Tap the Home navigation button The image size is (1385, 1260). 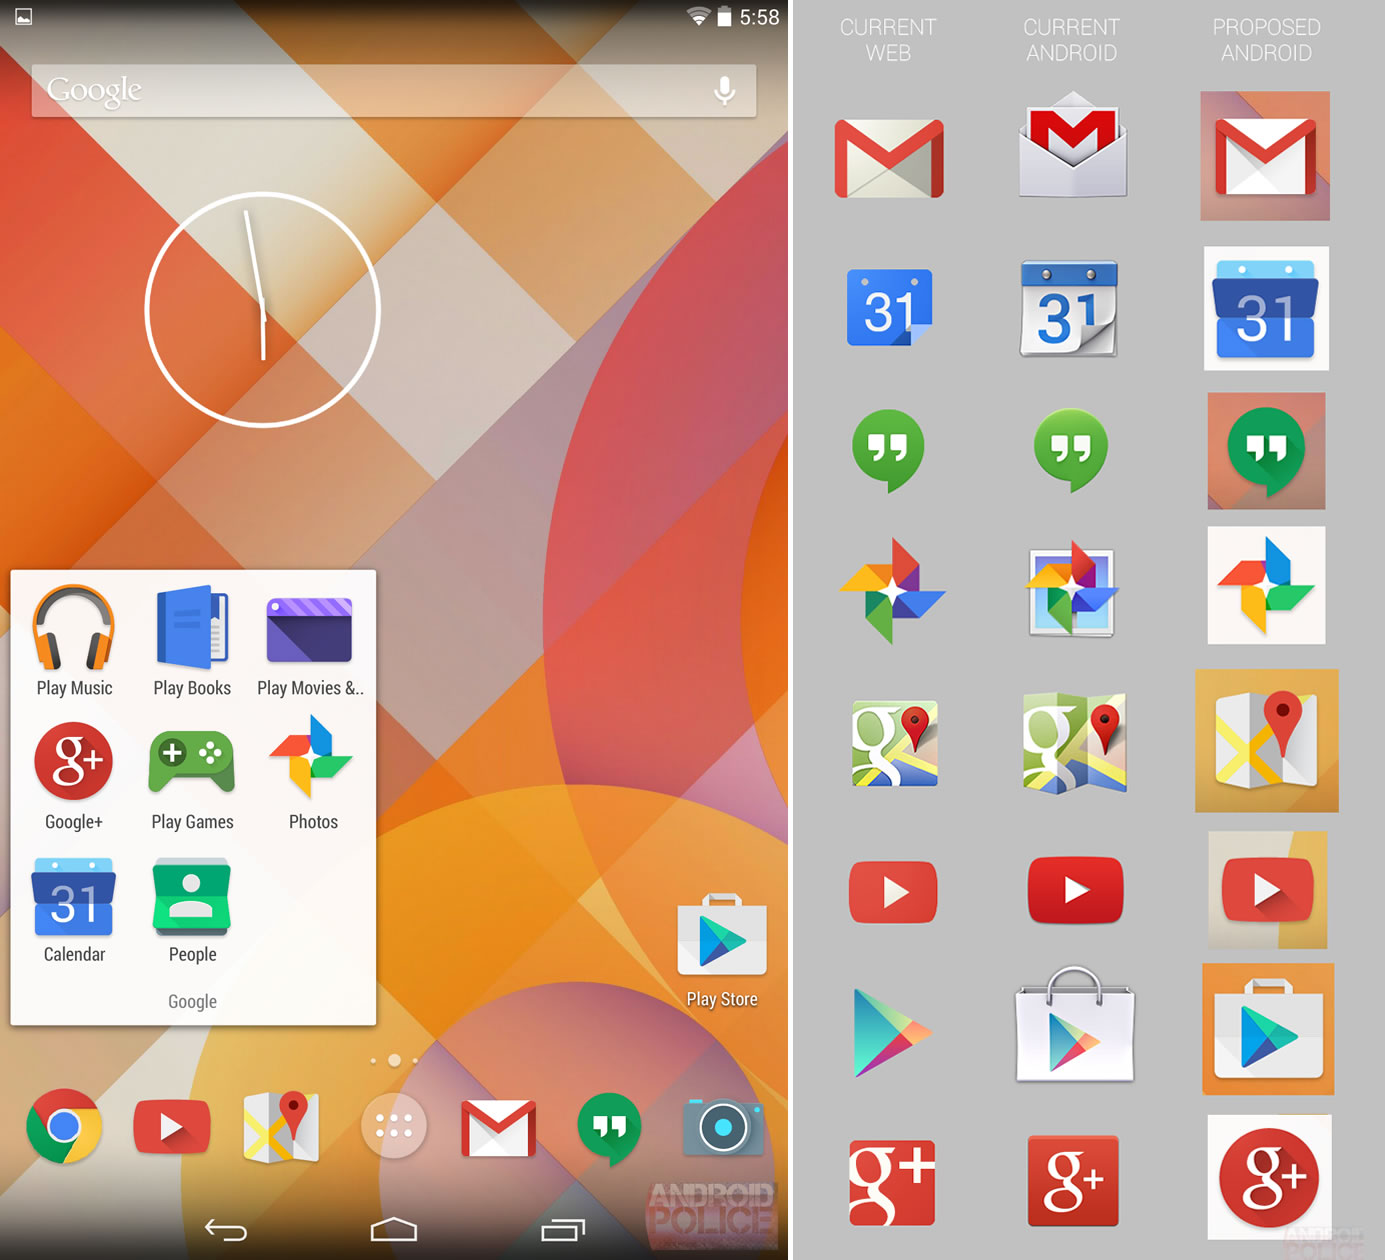394,1229
